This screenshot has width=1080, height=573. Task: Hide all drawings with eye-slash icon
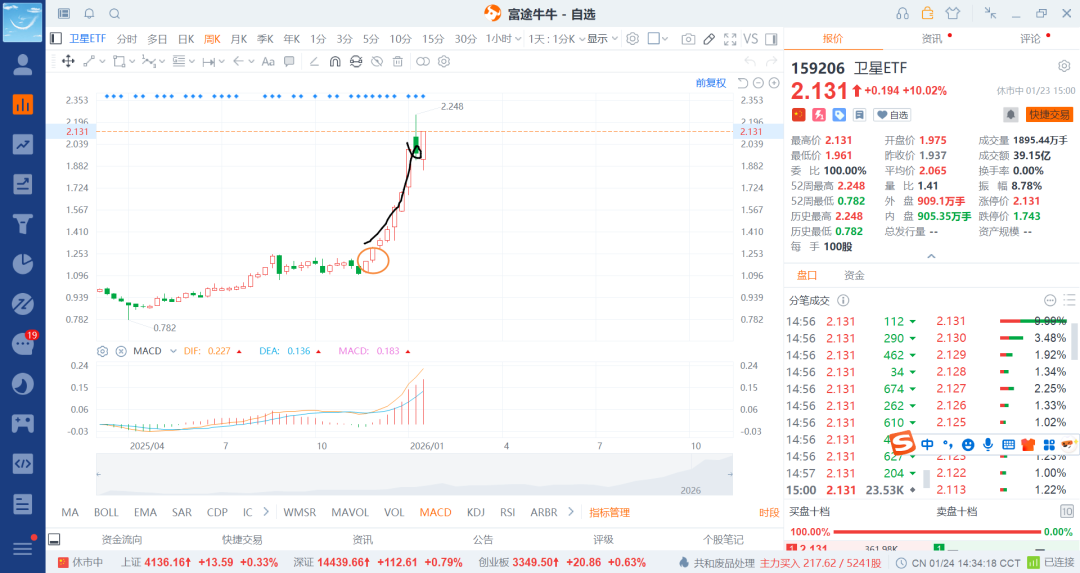(377, 61)
